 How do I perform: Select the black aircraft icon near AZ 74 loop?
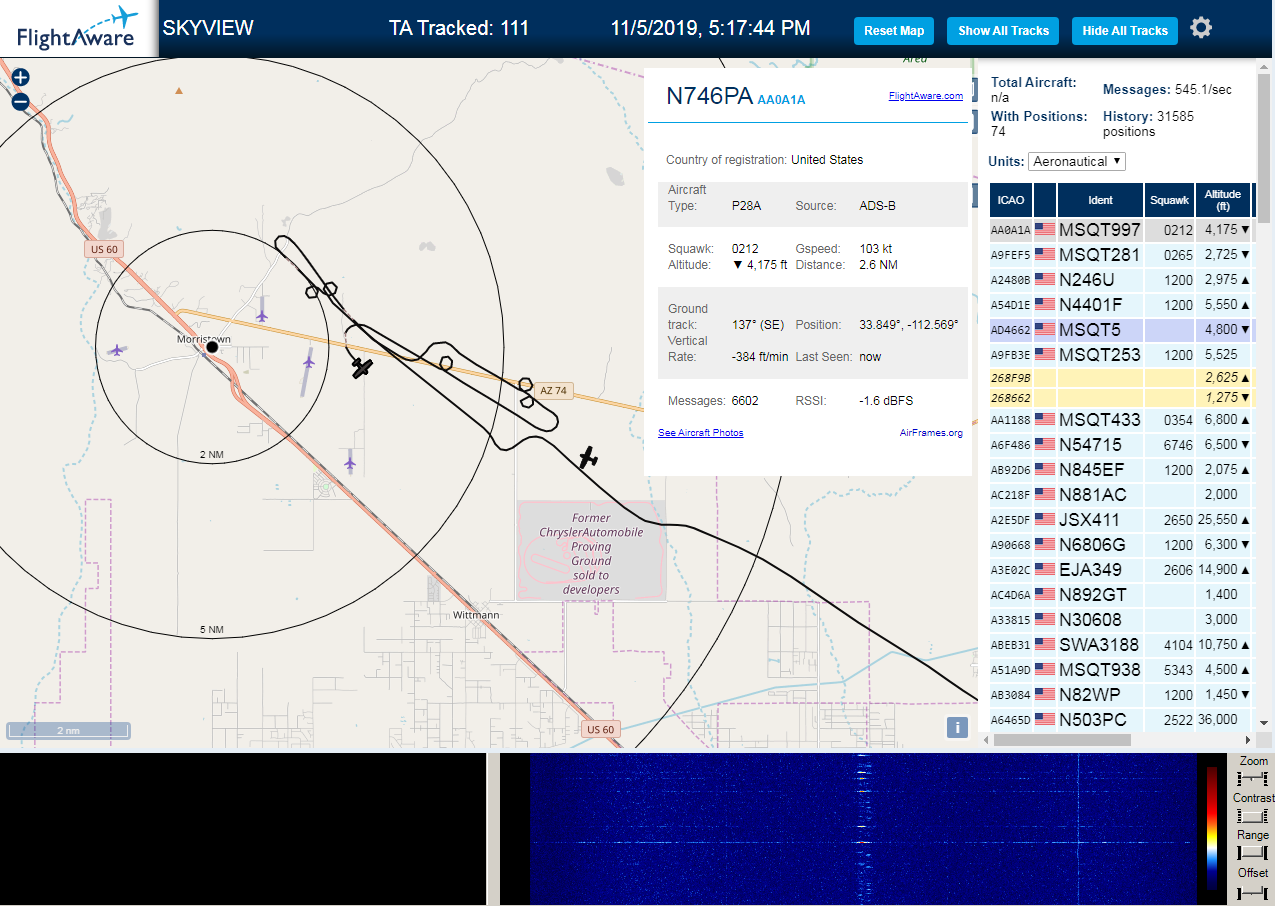(362, 368)
